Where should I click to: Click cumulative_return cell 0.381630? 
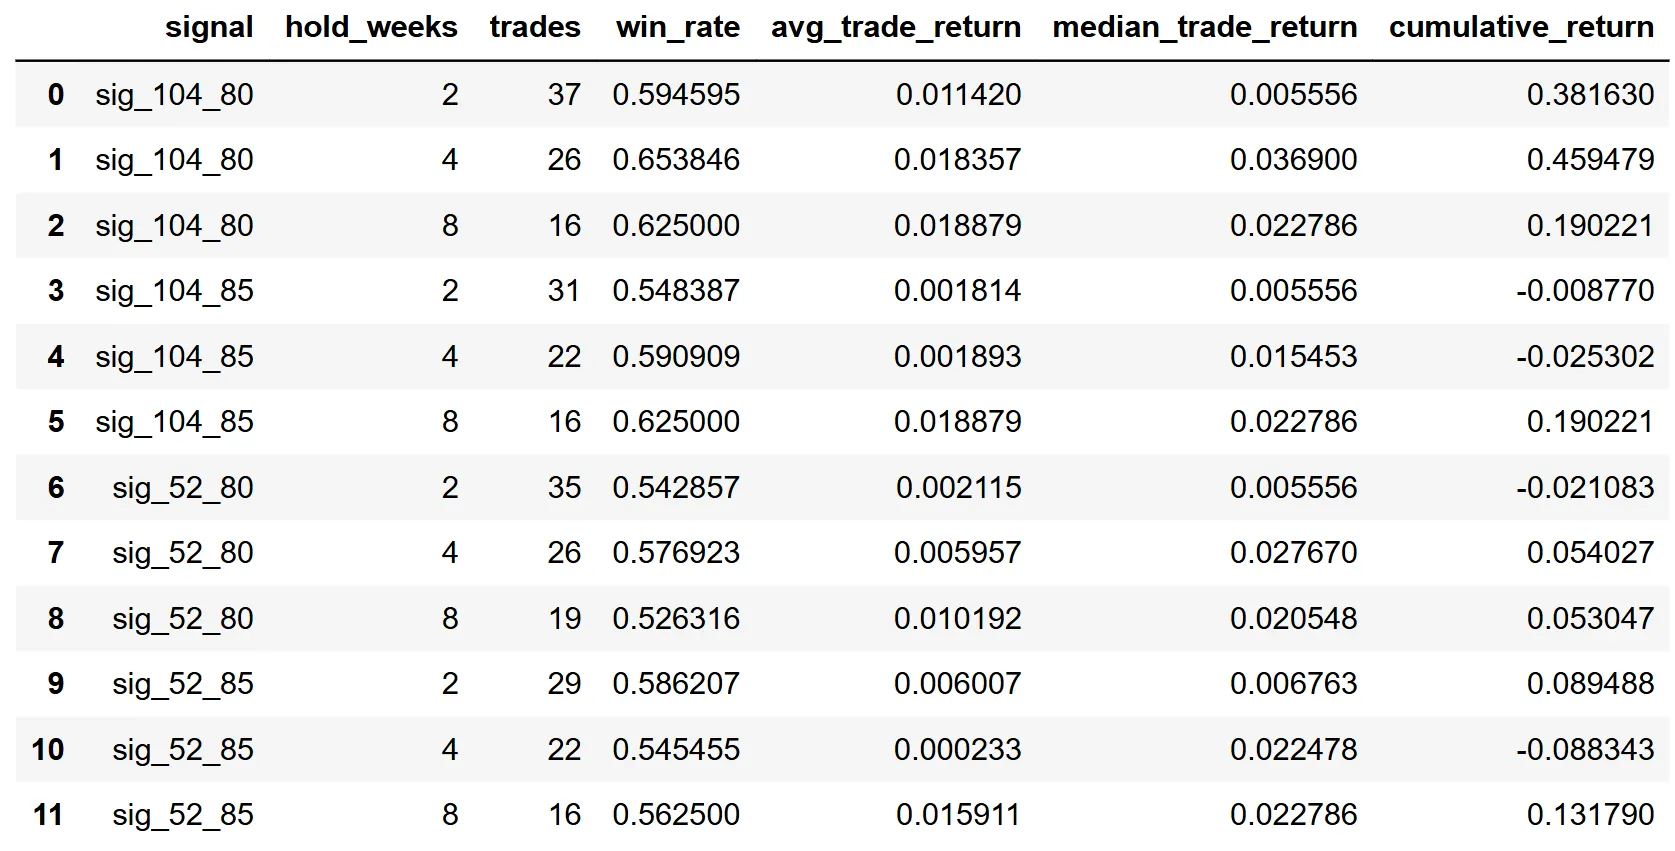coord(1590,95)
